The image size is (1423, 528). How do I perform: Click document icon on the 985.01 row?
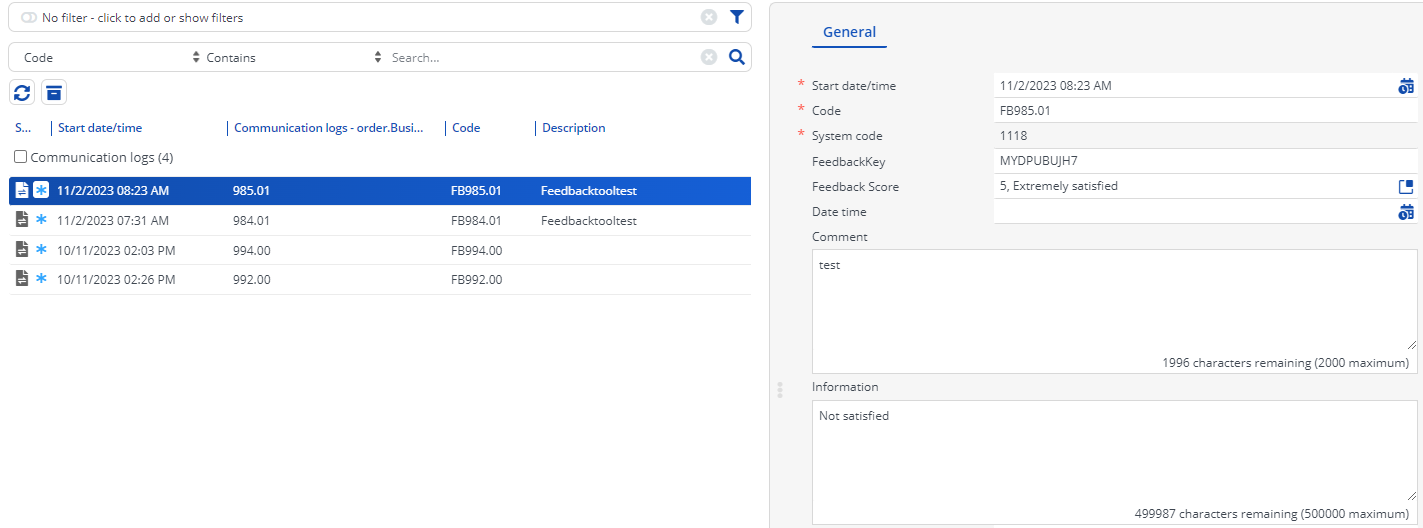[22, 190]
